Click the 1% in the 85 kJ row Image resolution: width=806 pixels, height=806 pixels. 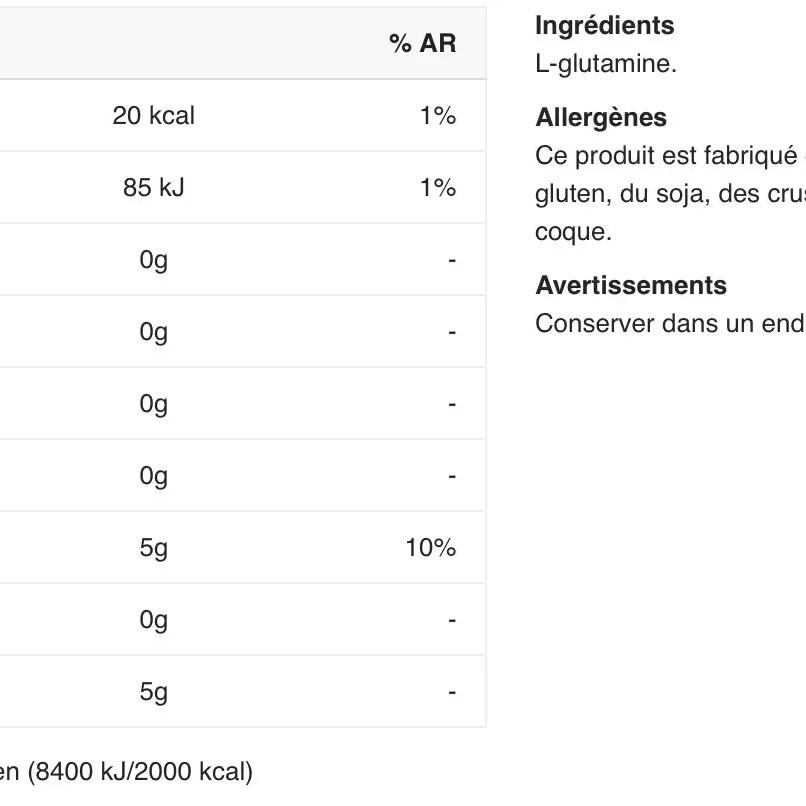(437, 188)
